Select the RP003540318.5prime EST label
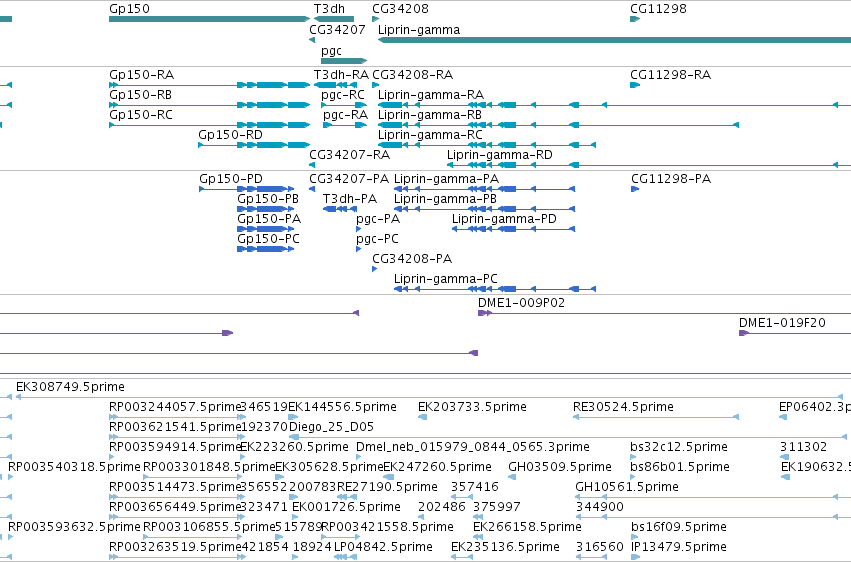851x562 pixels. (74, 467)
